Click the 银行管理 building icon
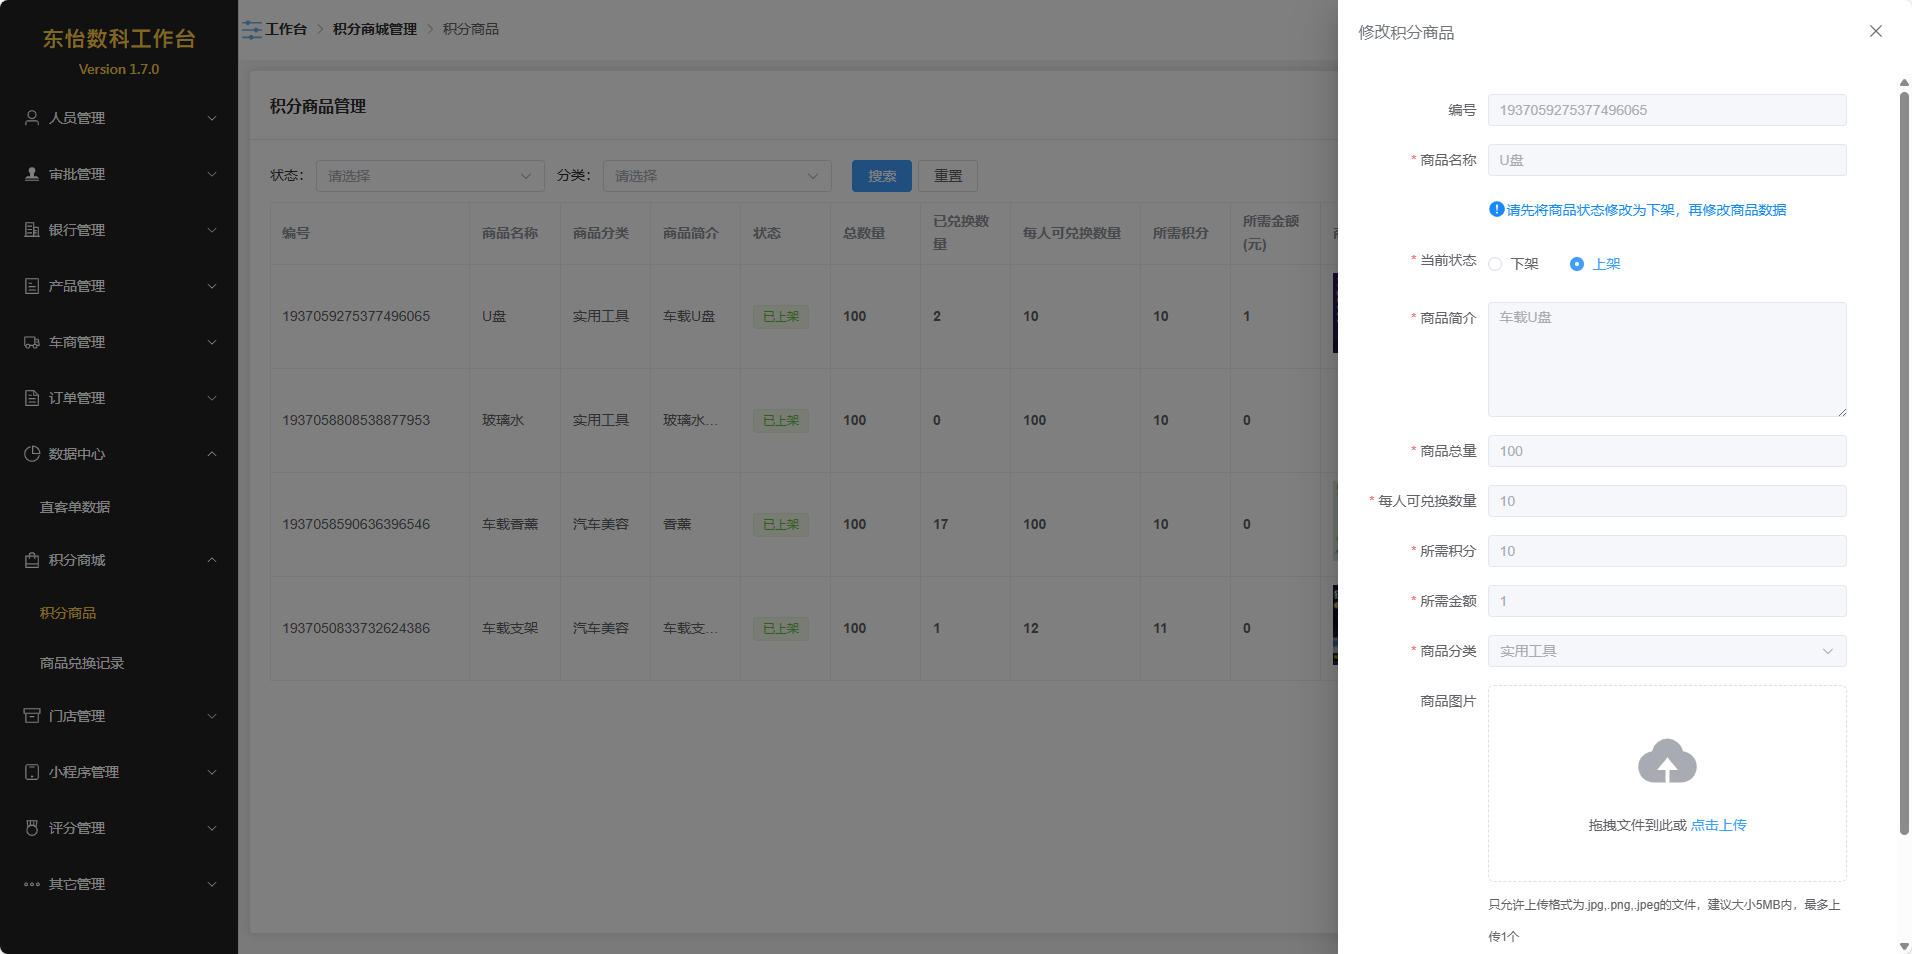 32,230
